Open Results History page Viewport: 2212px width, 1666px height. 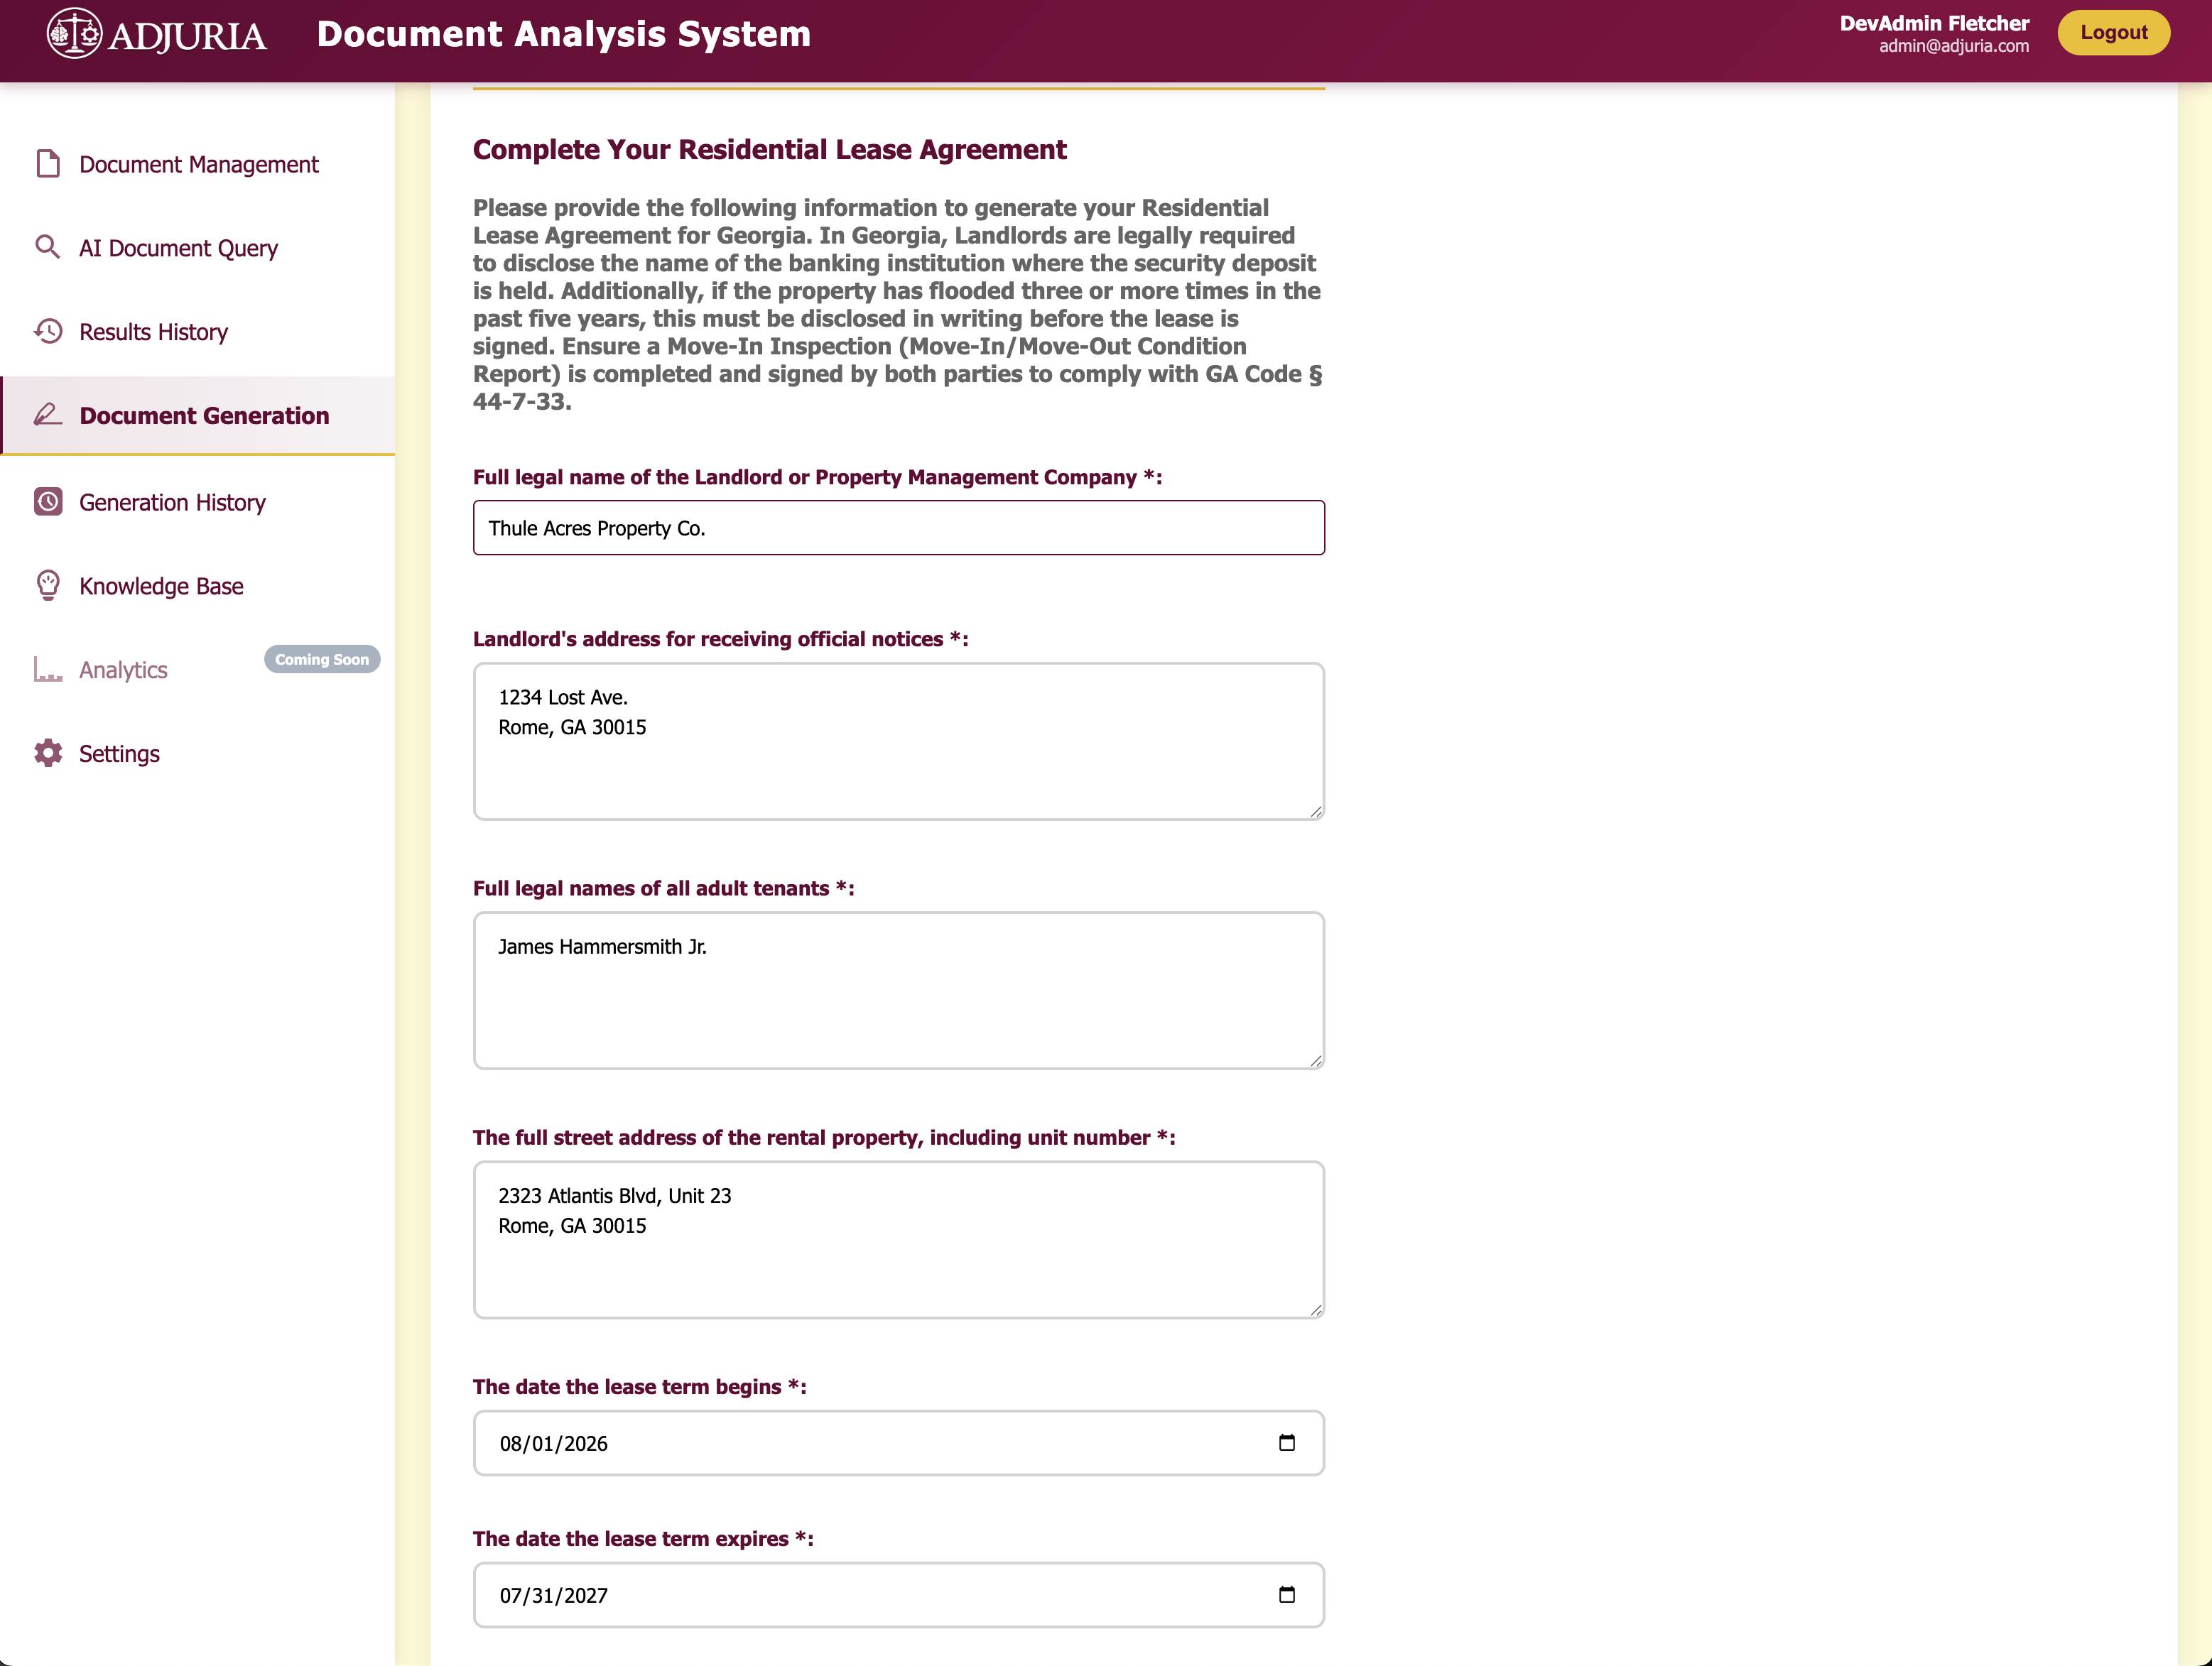point(198,332)
